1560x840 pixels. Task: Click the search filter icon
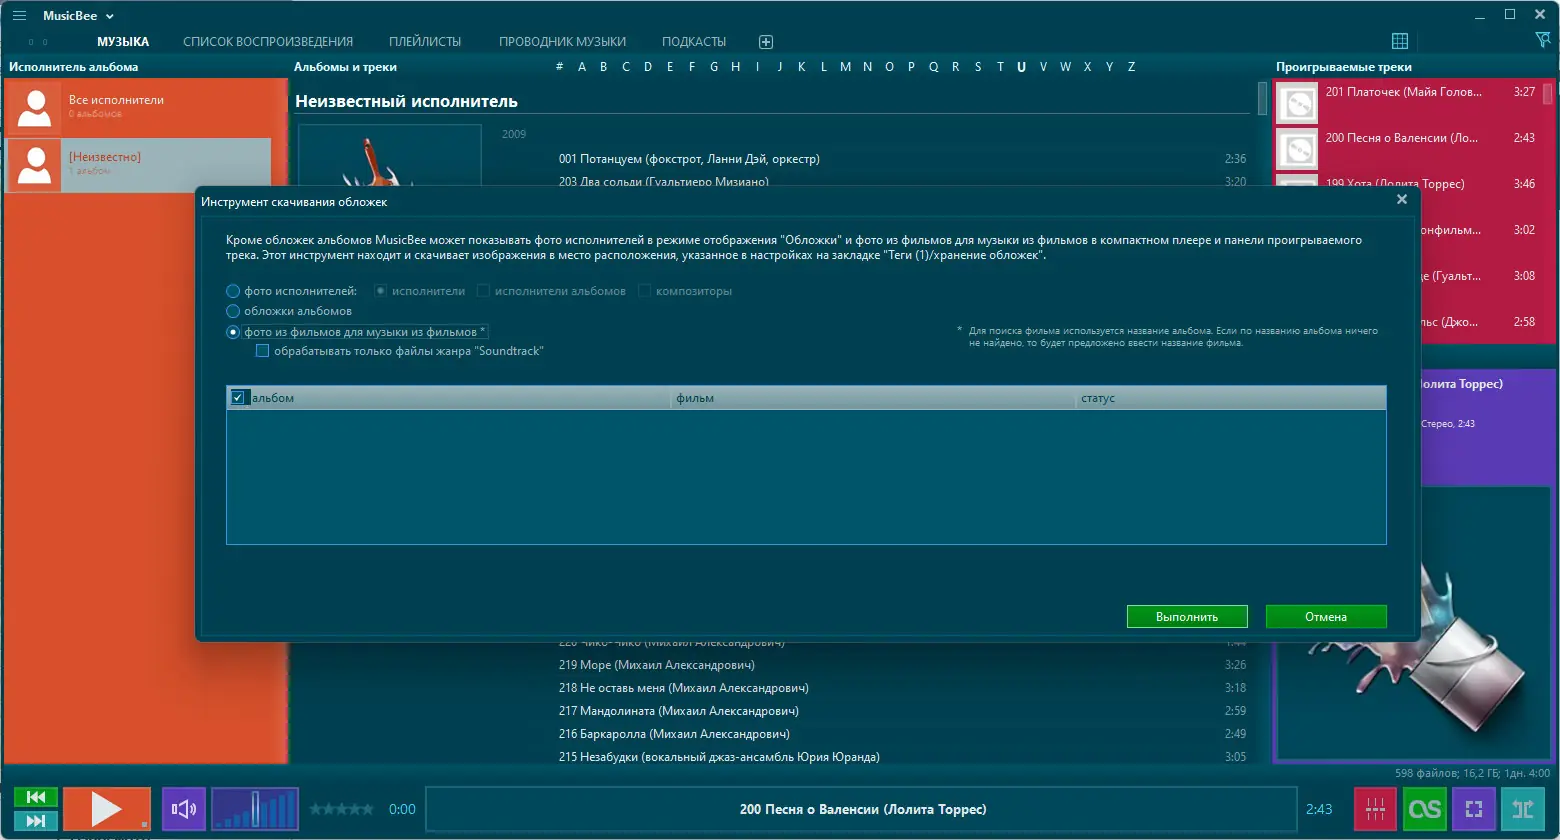tap(1542, 40)
